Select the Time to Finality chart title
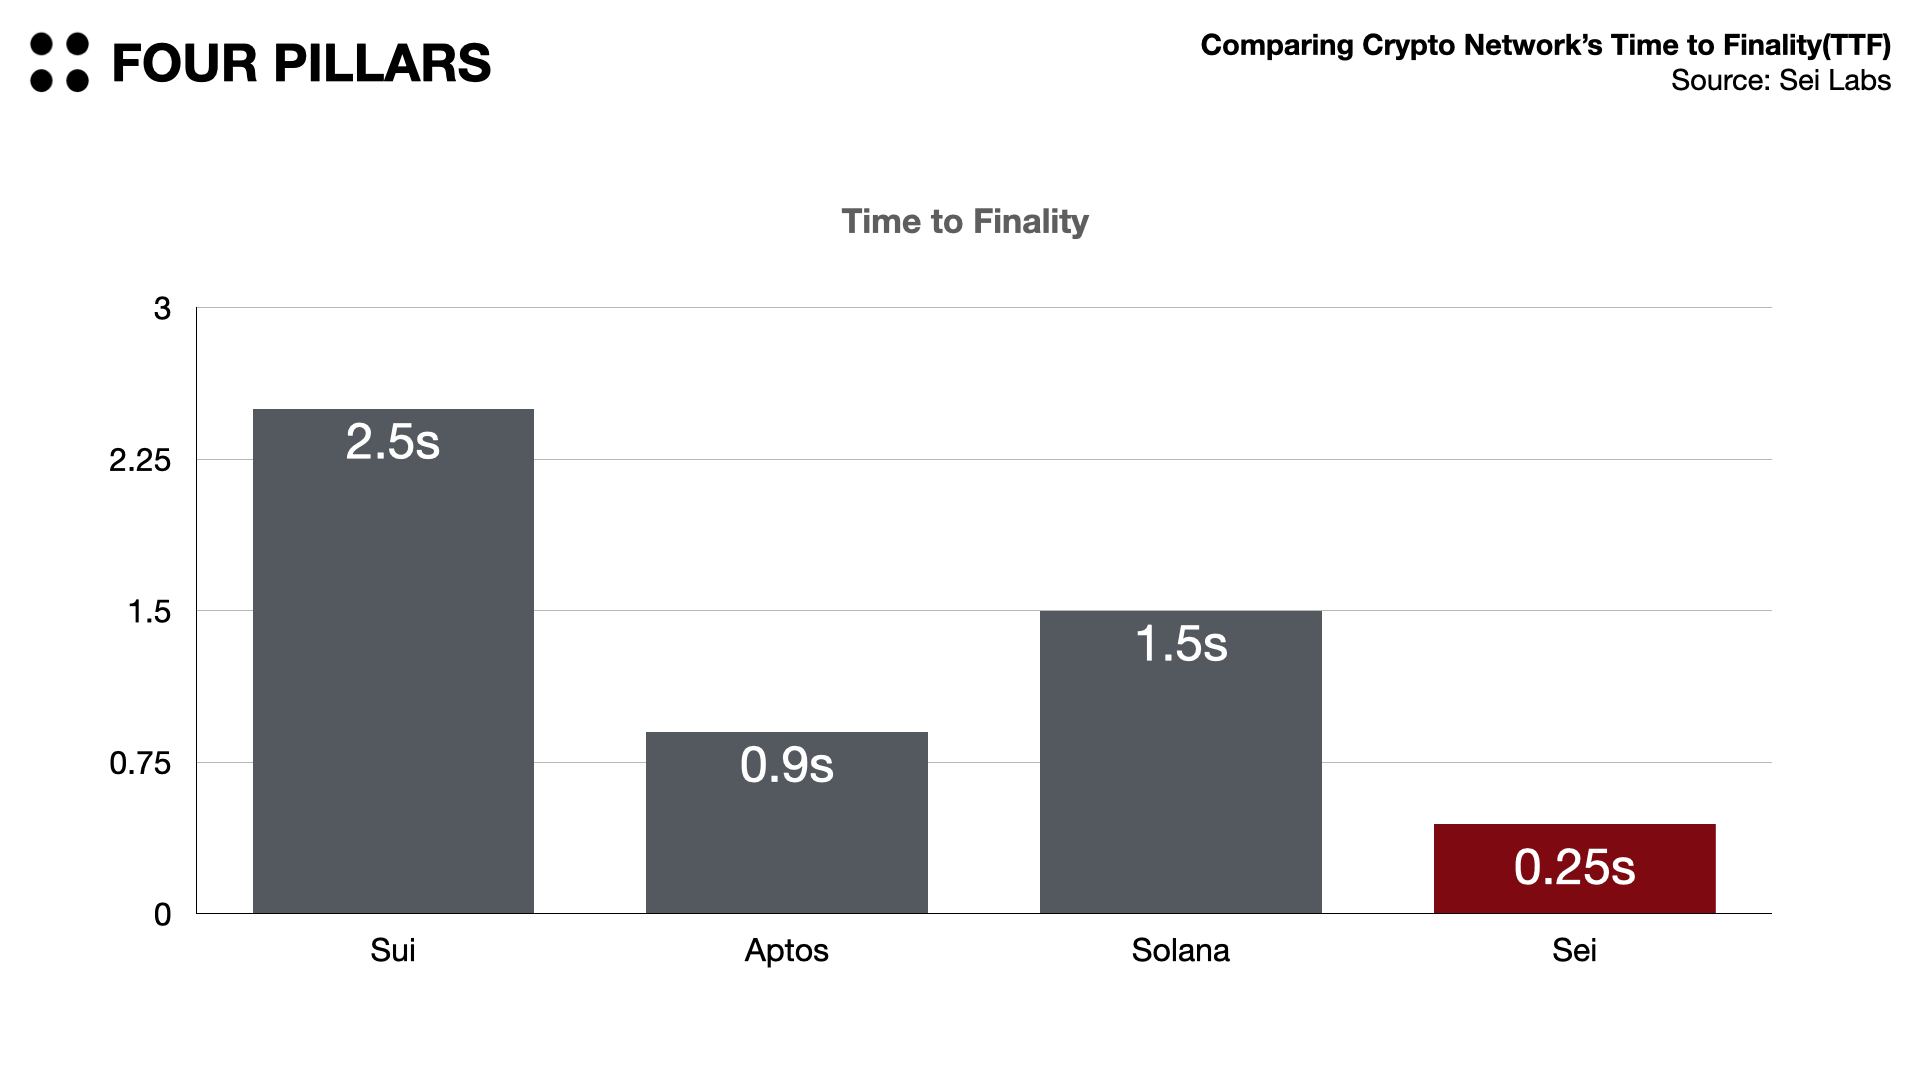This screenshot has width=1920, height=1080. [x=964, y=221]
